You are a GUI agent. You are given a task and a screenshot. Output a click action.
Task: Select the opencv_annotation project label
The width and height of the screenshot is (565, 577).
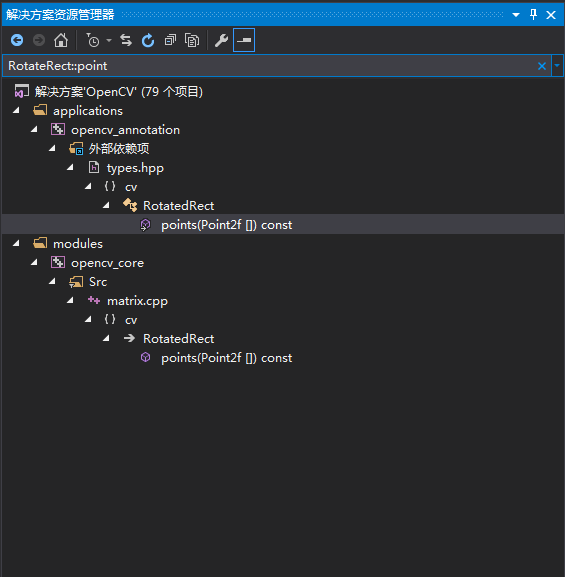(126, 130)
